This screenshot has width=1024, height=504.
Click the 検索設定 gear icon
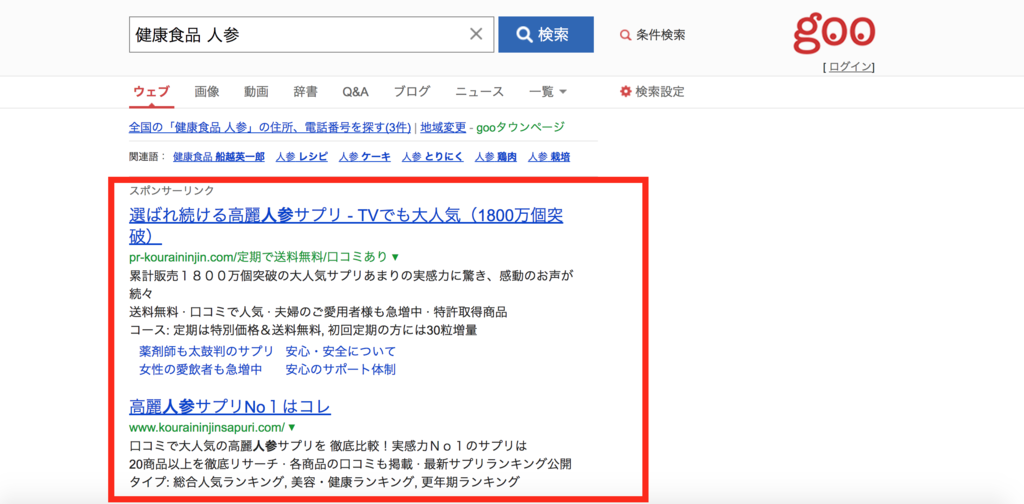[626, 91]
